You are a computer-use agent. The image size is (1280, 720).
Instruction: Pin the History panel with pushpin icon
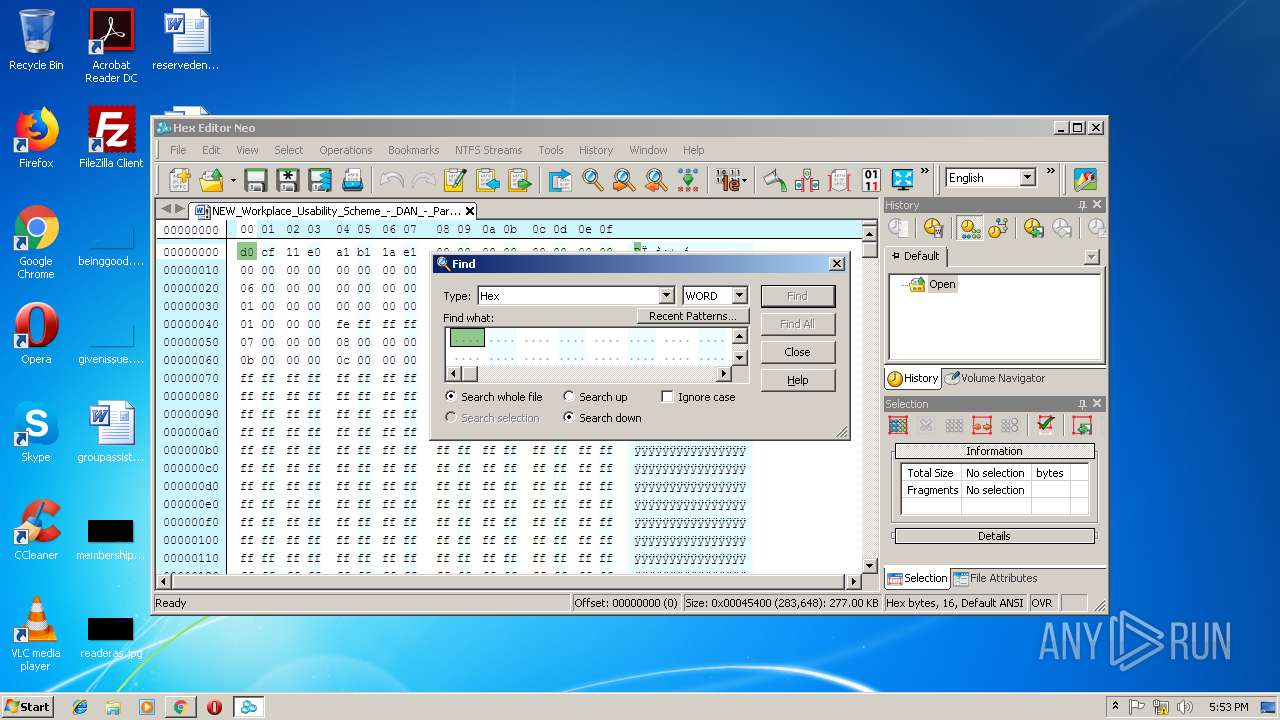pyautogui.click(x=1082, y=205)
